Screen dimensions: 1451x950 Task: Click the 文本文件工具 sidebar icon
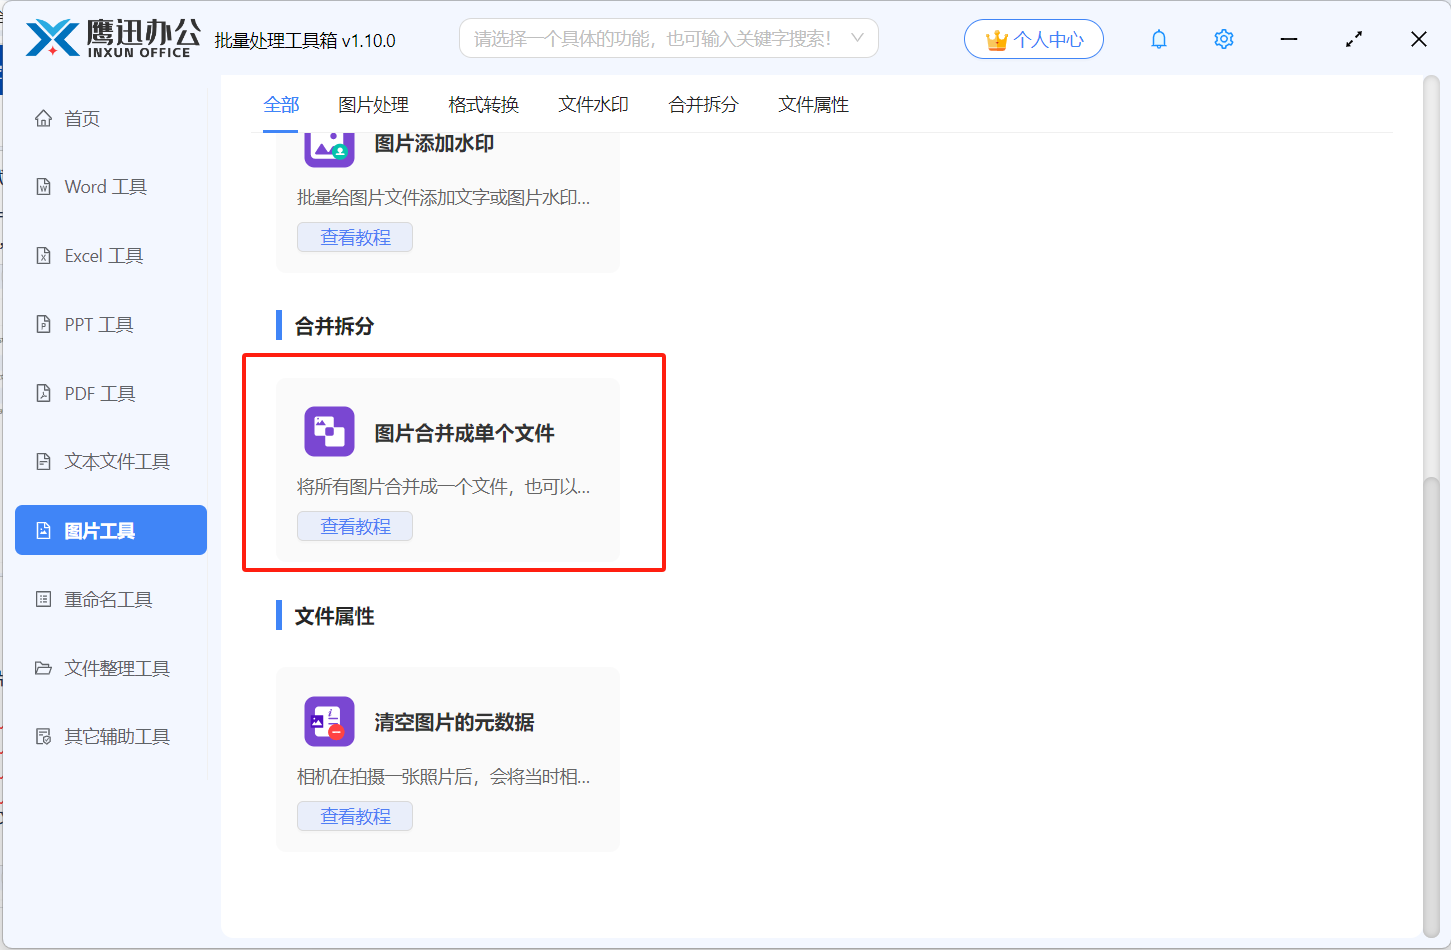(43, 461)
